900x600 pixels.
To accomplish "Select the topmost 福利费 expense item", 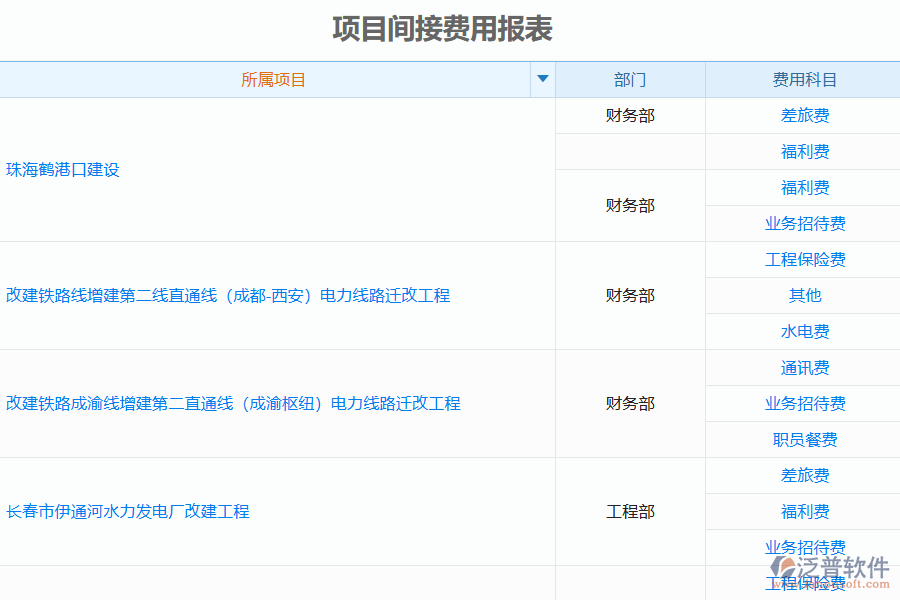I will point(805,151).
